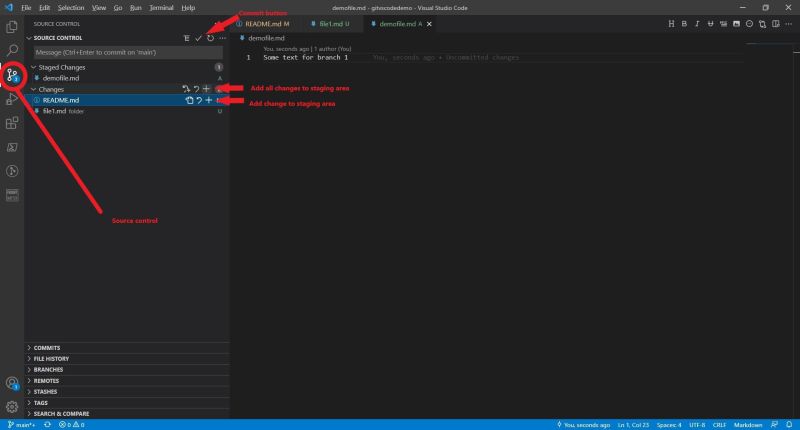Expand the Tags section

(128, 403)
